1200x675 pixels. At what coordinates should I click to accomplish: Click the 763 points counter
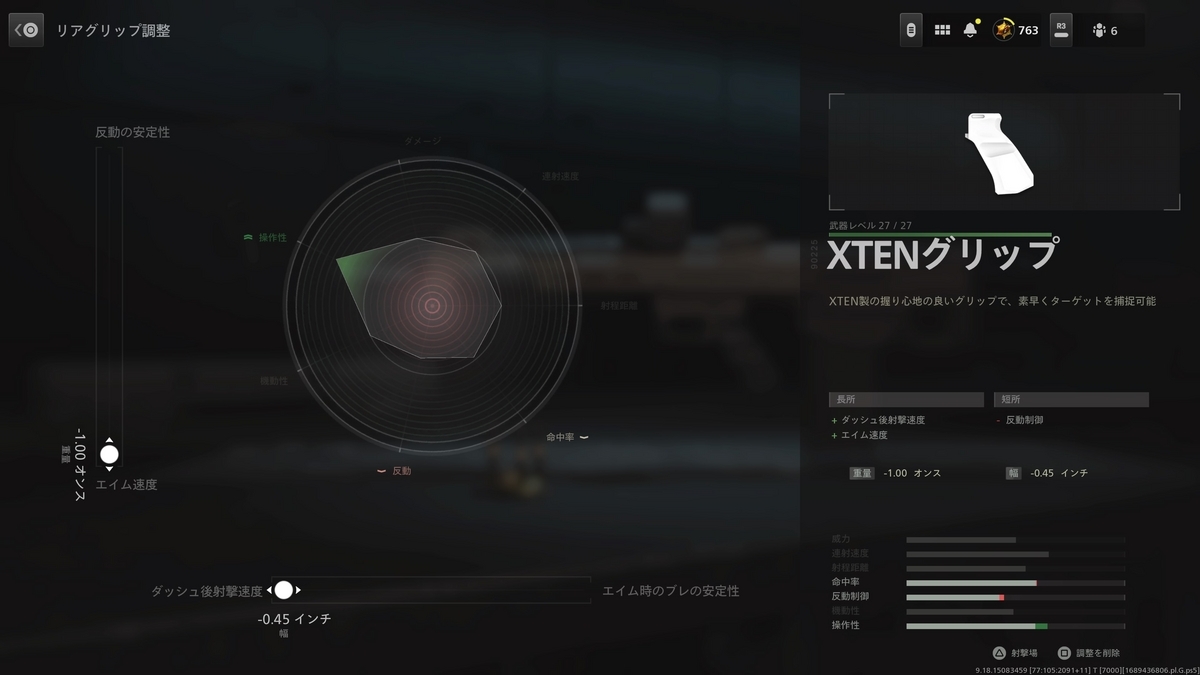[x=1028, y=31]
